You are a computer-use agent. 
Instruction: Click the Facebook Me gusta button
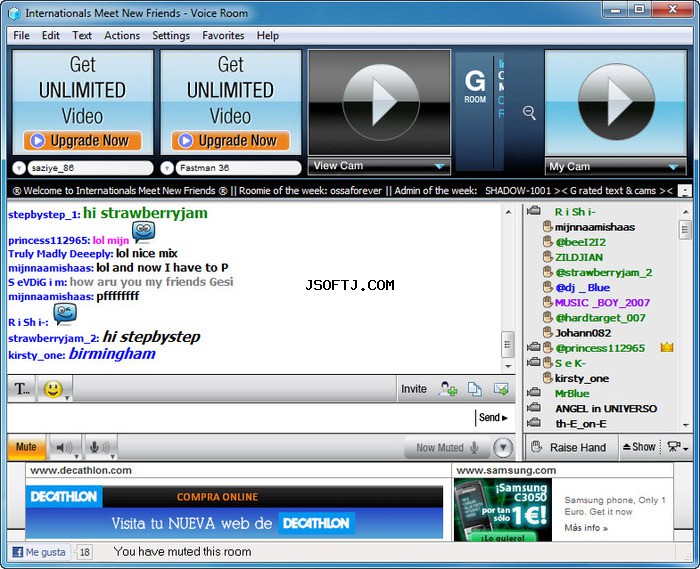[39, 552]
